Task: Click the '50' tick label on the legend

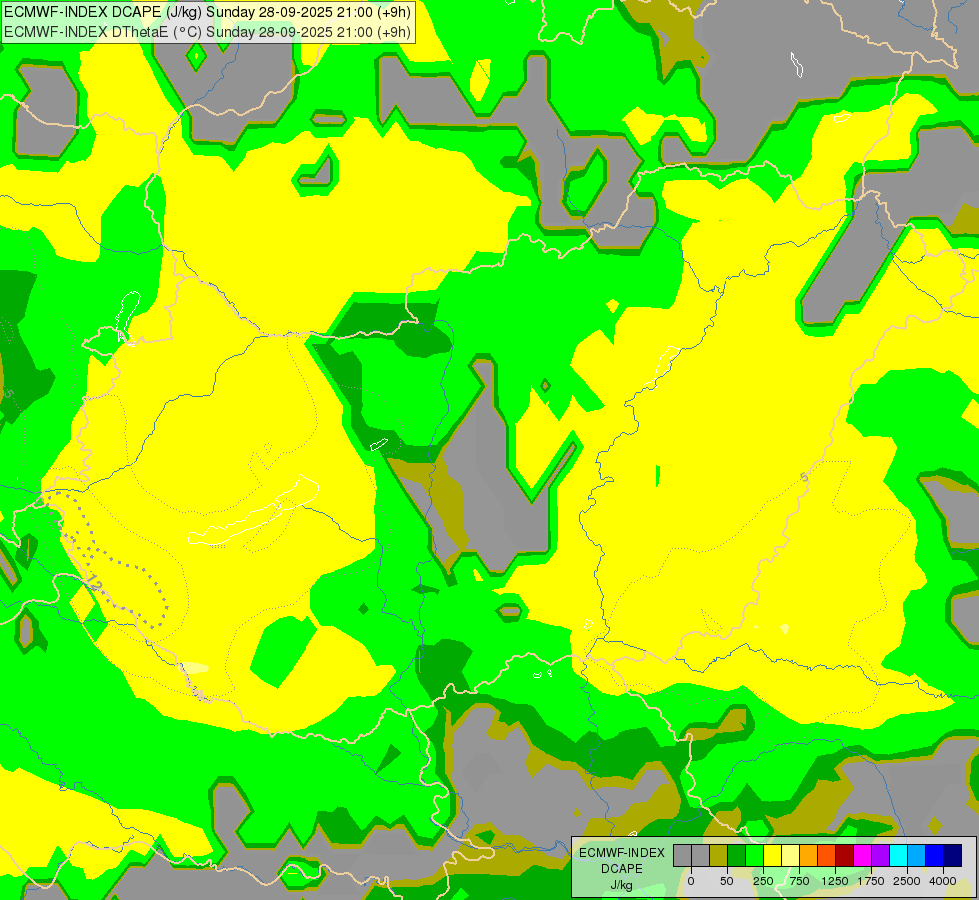Action: [727, 881]
